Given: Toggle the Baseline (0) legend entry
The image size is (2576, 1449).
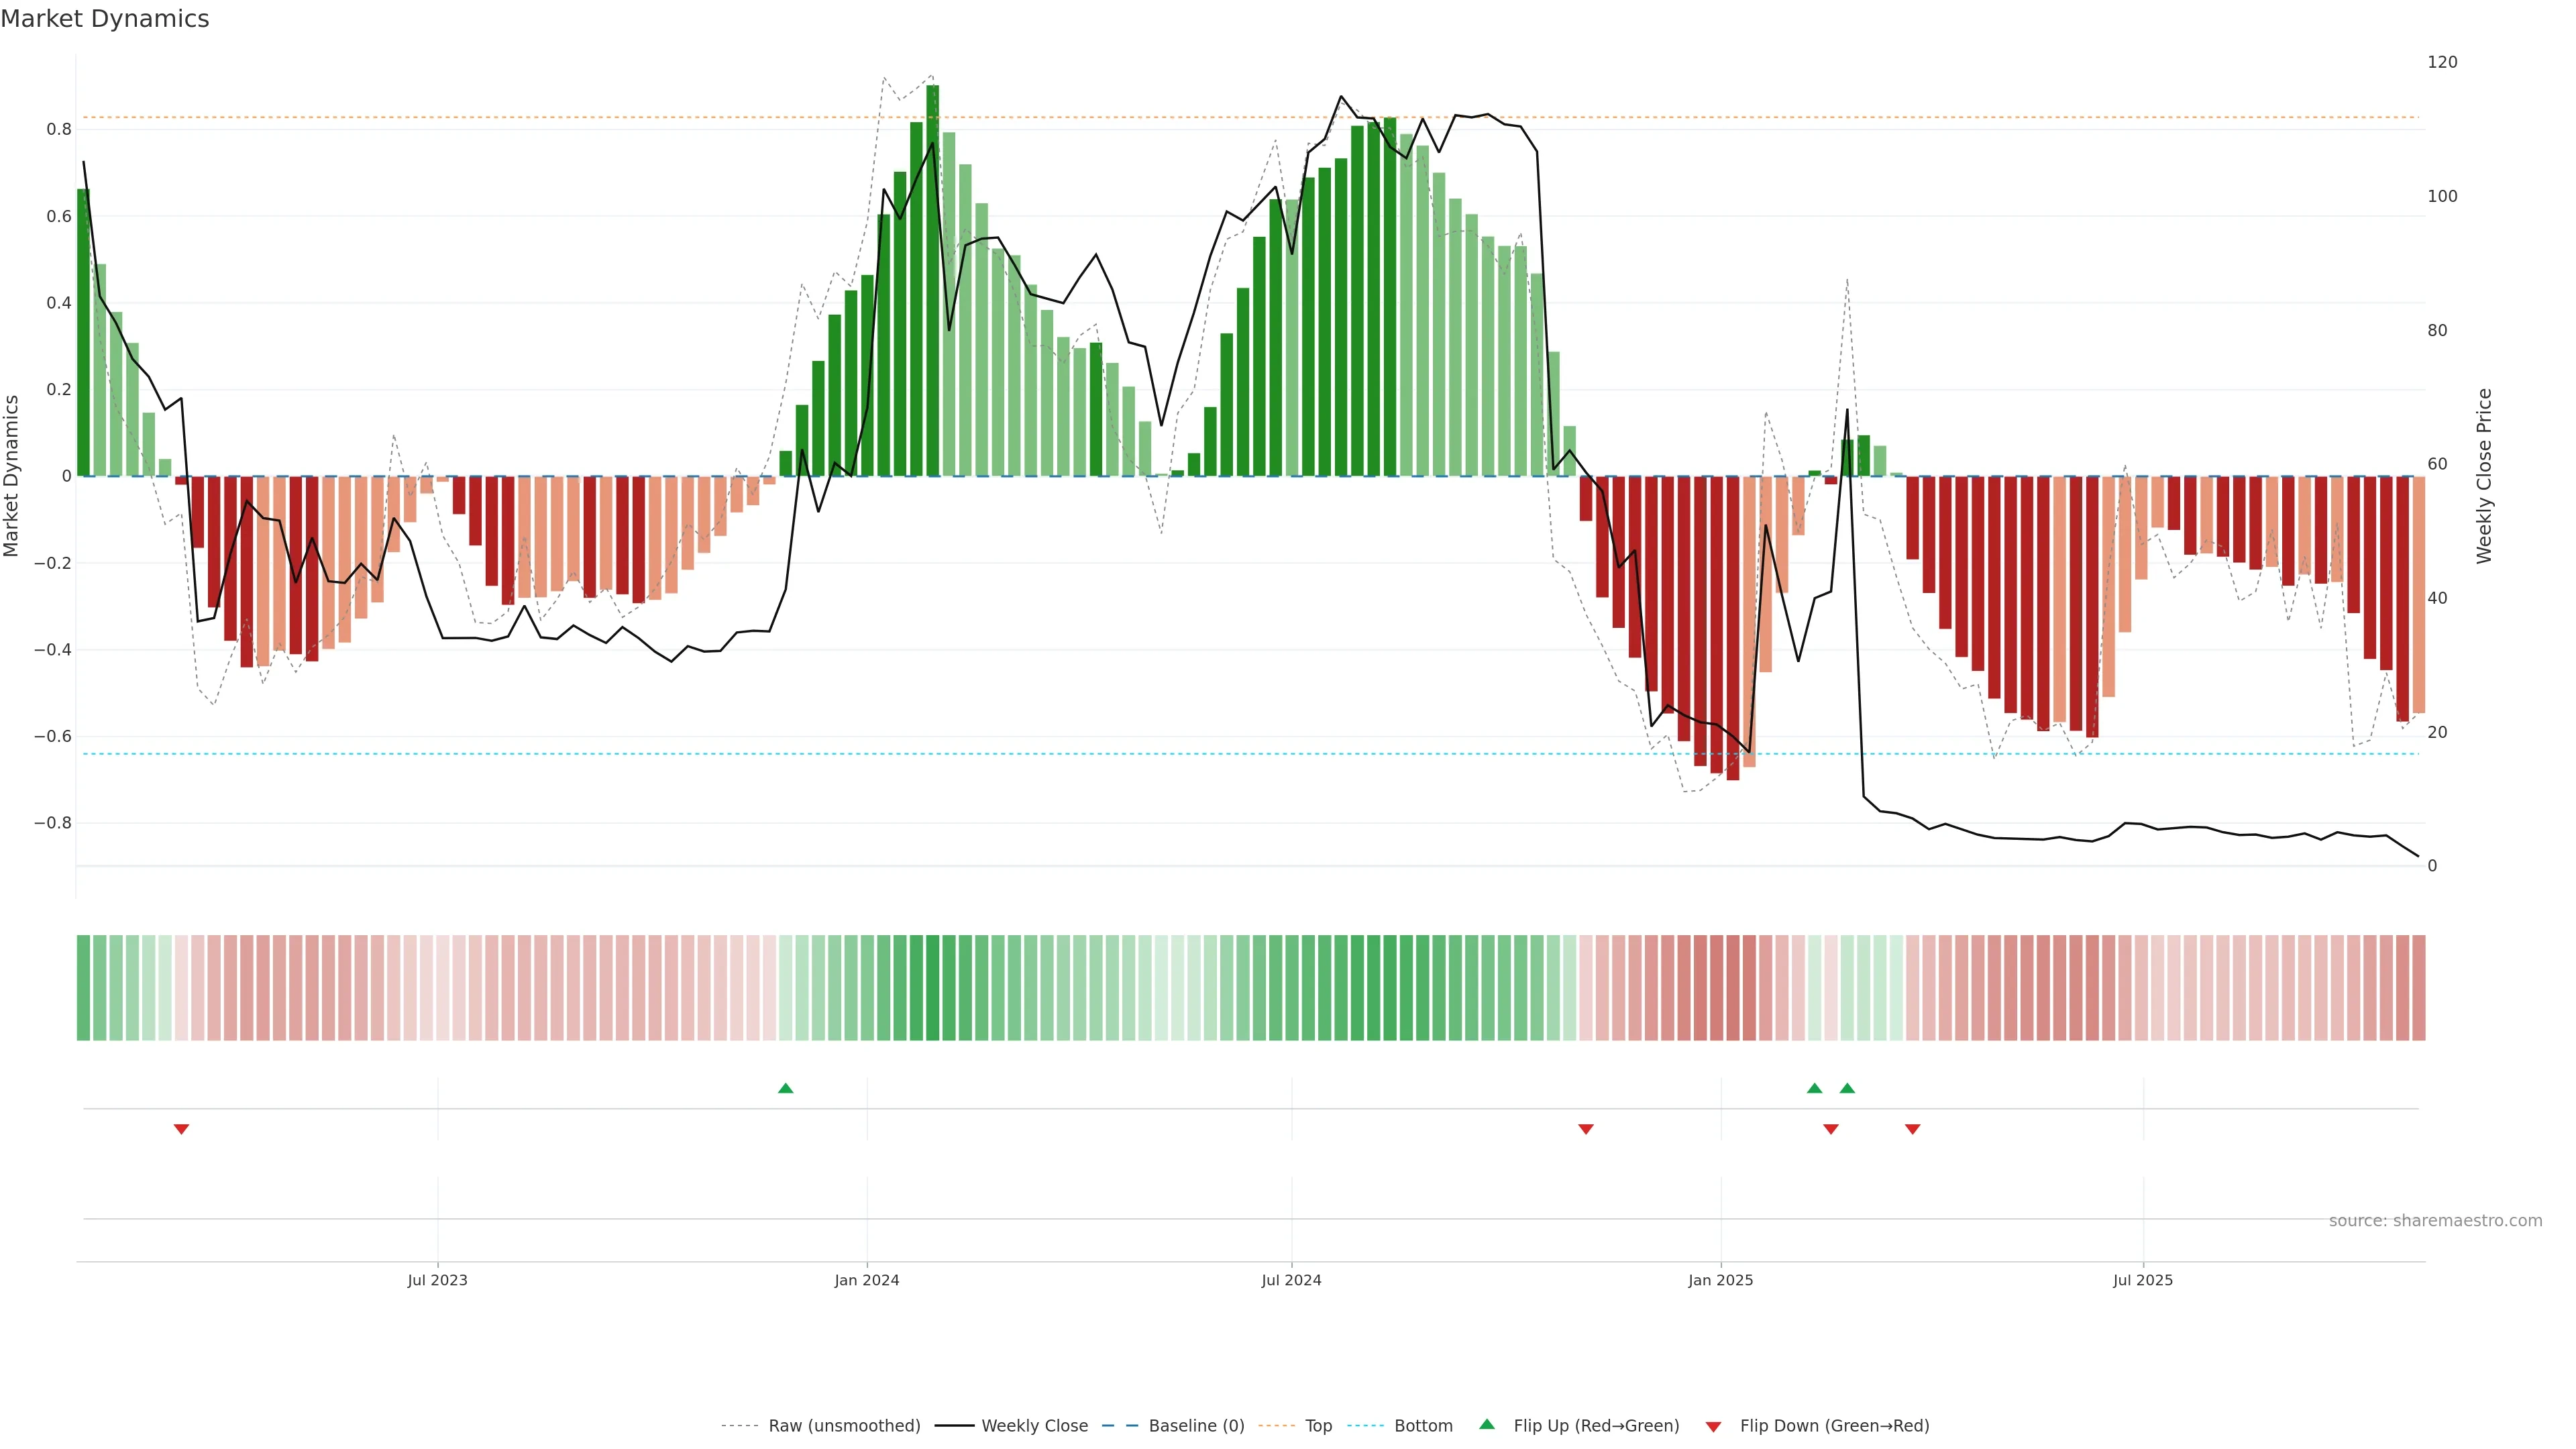Looking at the screenshot, I should 1196,1426.
